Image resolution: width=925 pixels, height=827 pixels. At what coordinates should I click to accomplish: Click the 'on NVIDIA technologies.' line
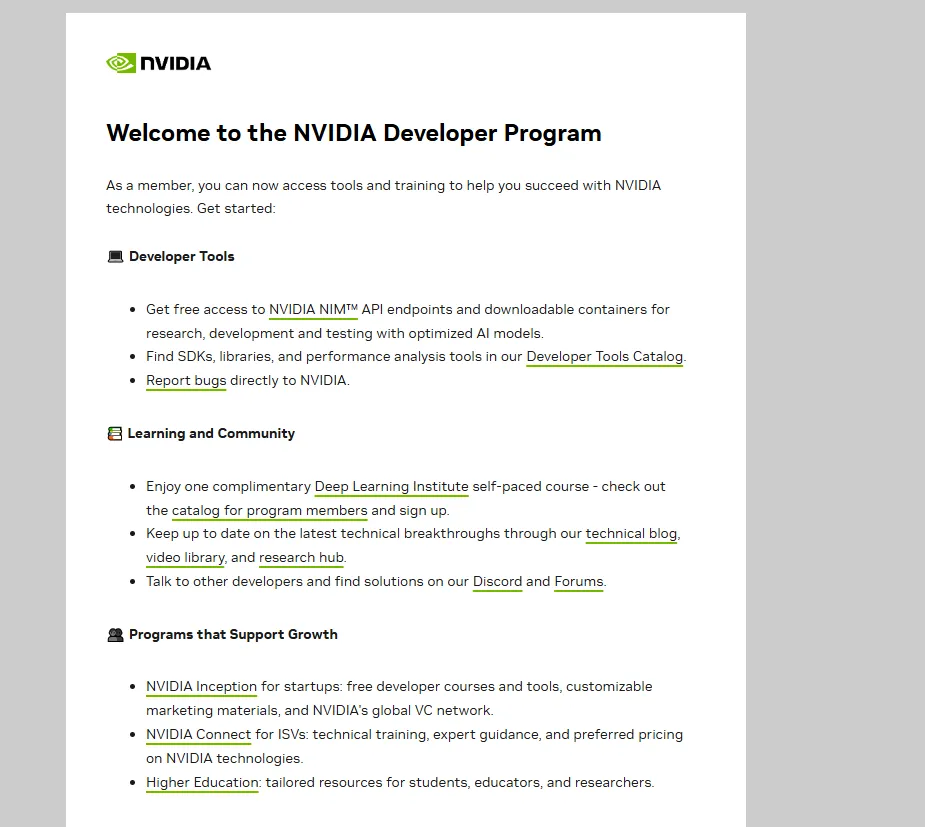(x=225, y=759)
